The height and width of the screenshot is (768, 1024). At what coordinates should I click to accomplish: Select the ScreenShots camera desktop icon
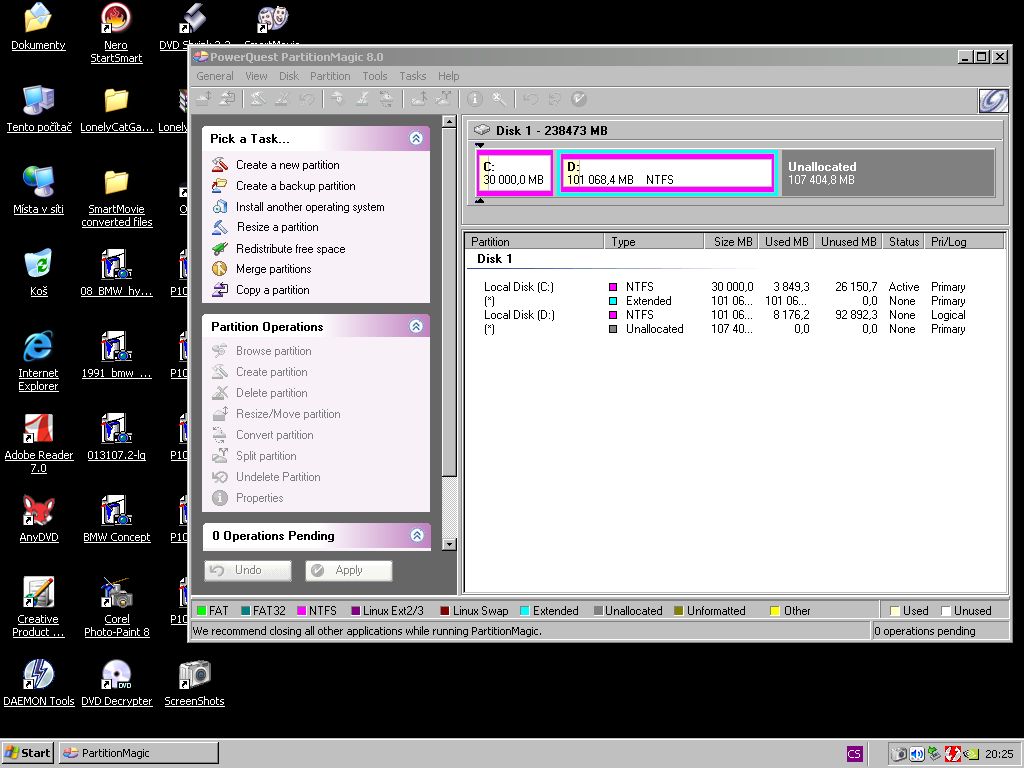click(194, 682)
